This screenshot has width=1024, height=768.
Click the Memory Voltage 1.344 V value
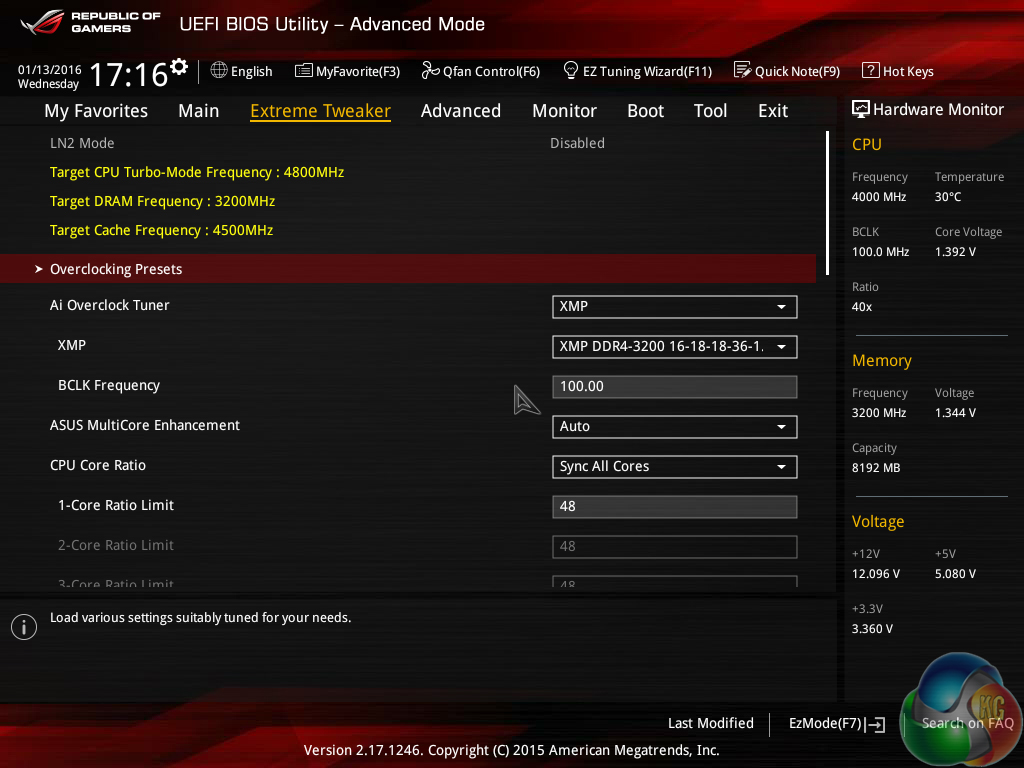pyautogui.click(x=955, y=413)
